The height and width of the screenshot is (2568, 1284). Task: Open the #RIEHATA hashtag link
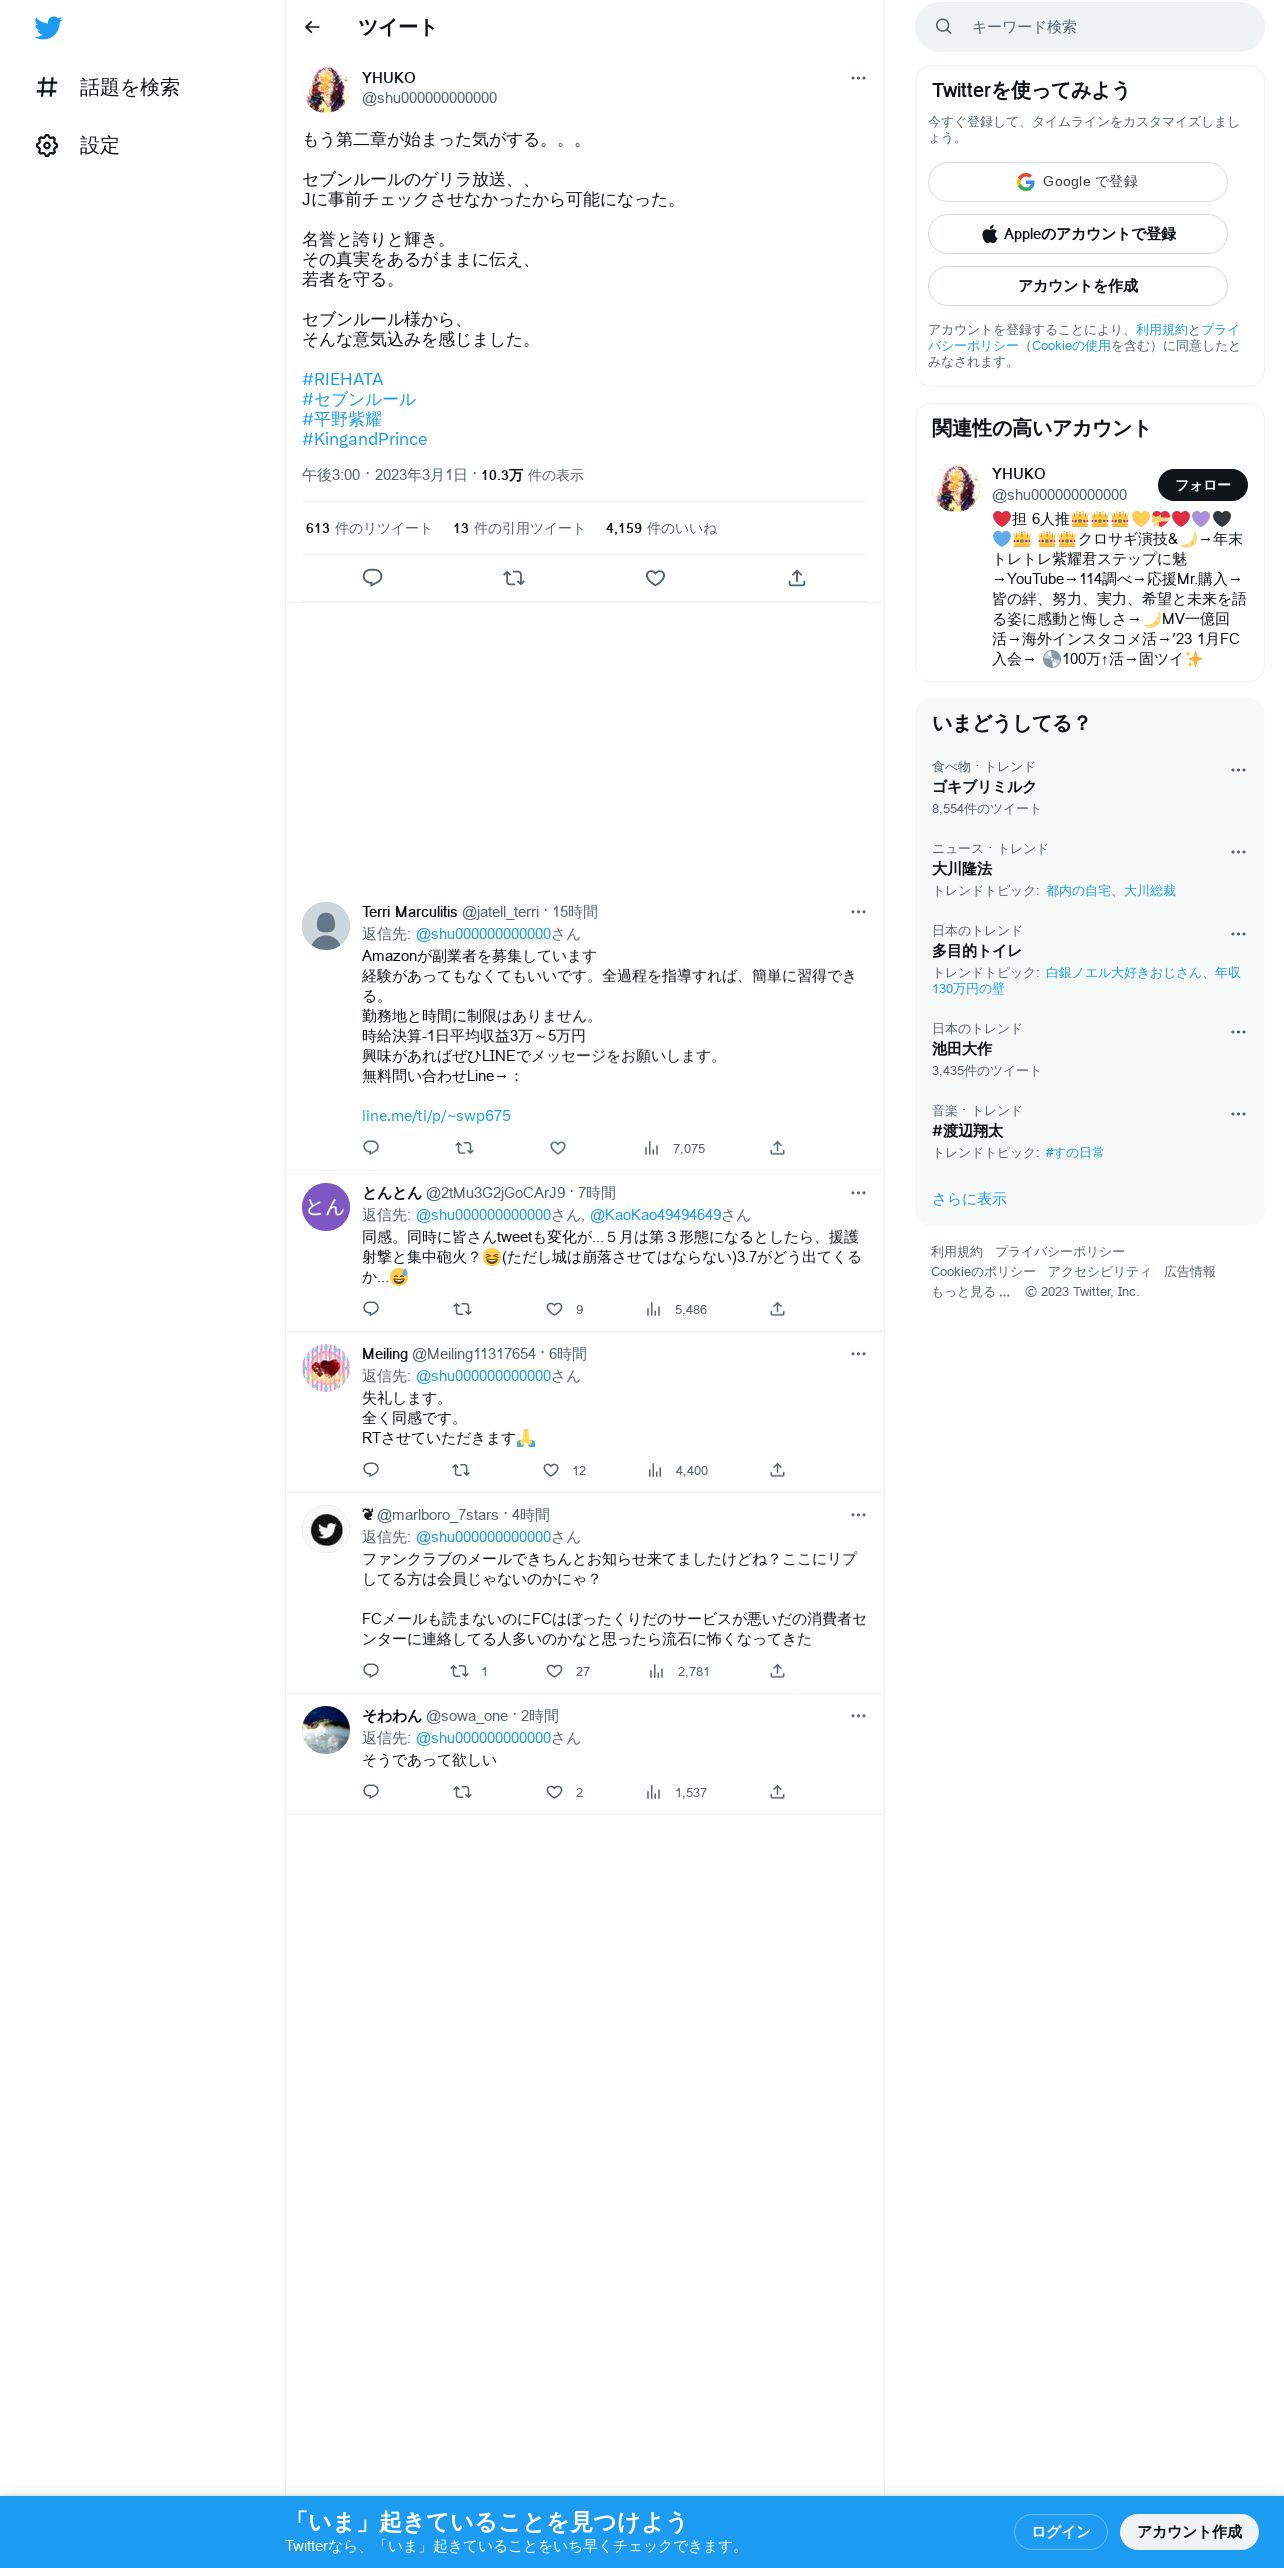pyautogui.click(x=343, y=379)
